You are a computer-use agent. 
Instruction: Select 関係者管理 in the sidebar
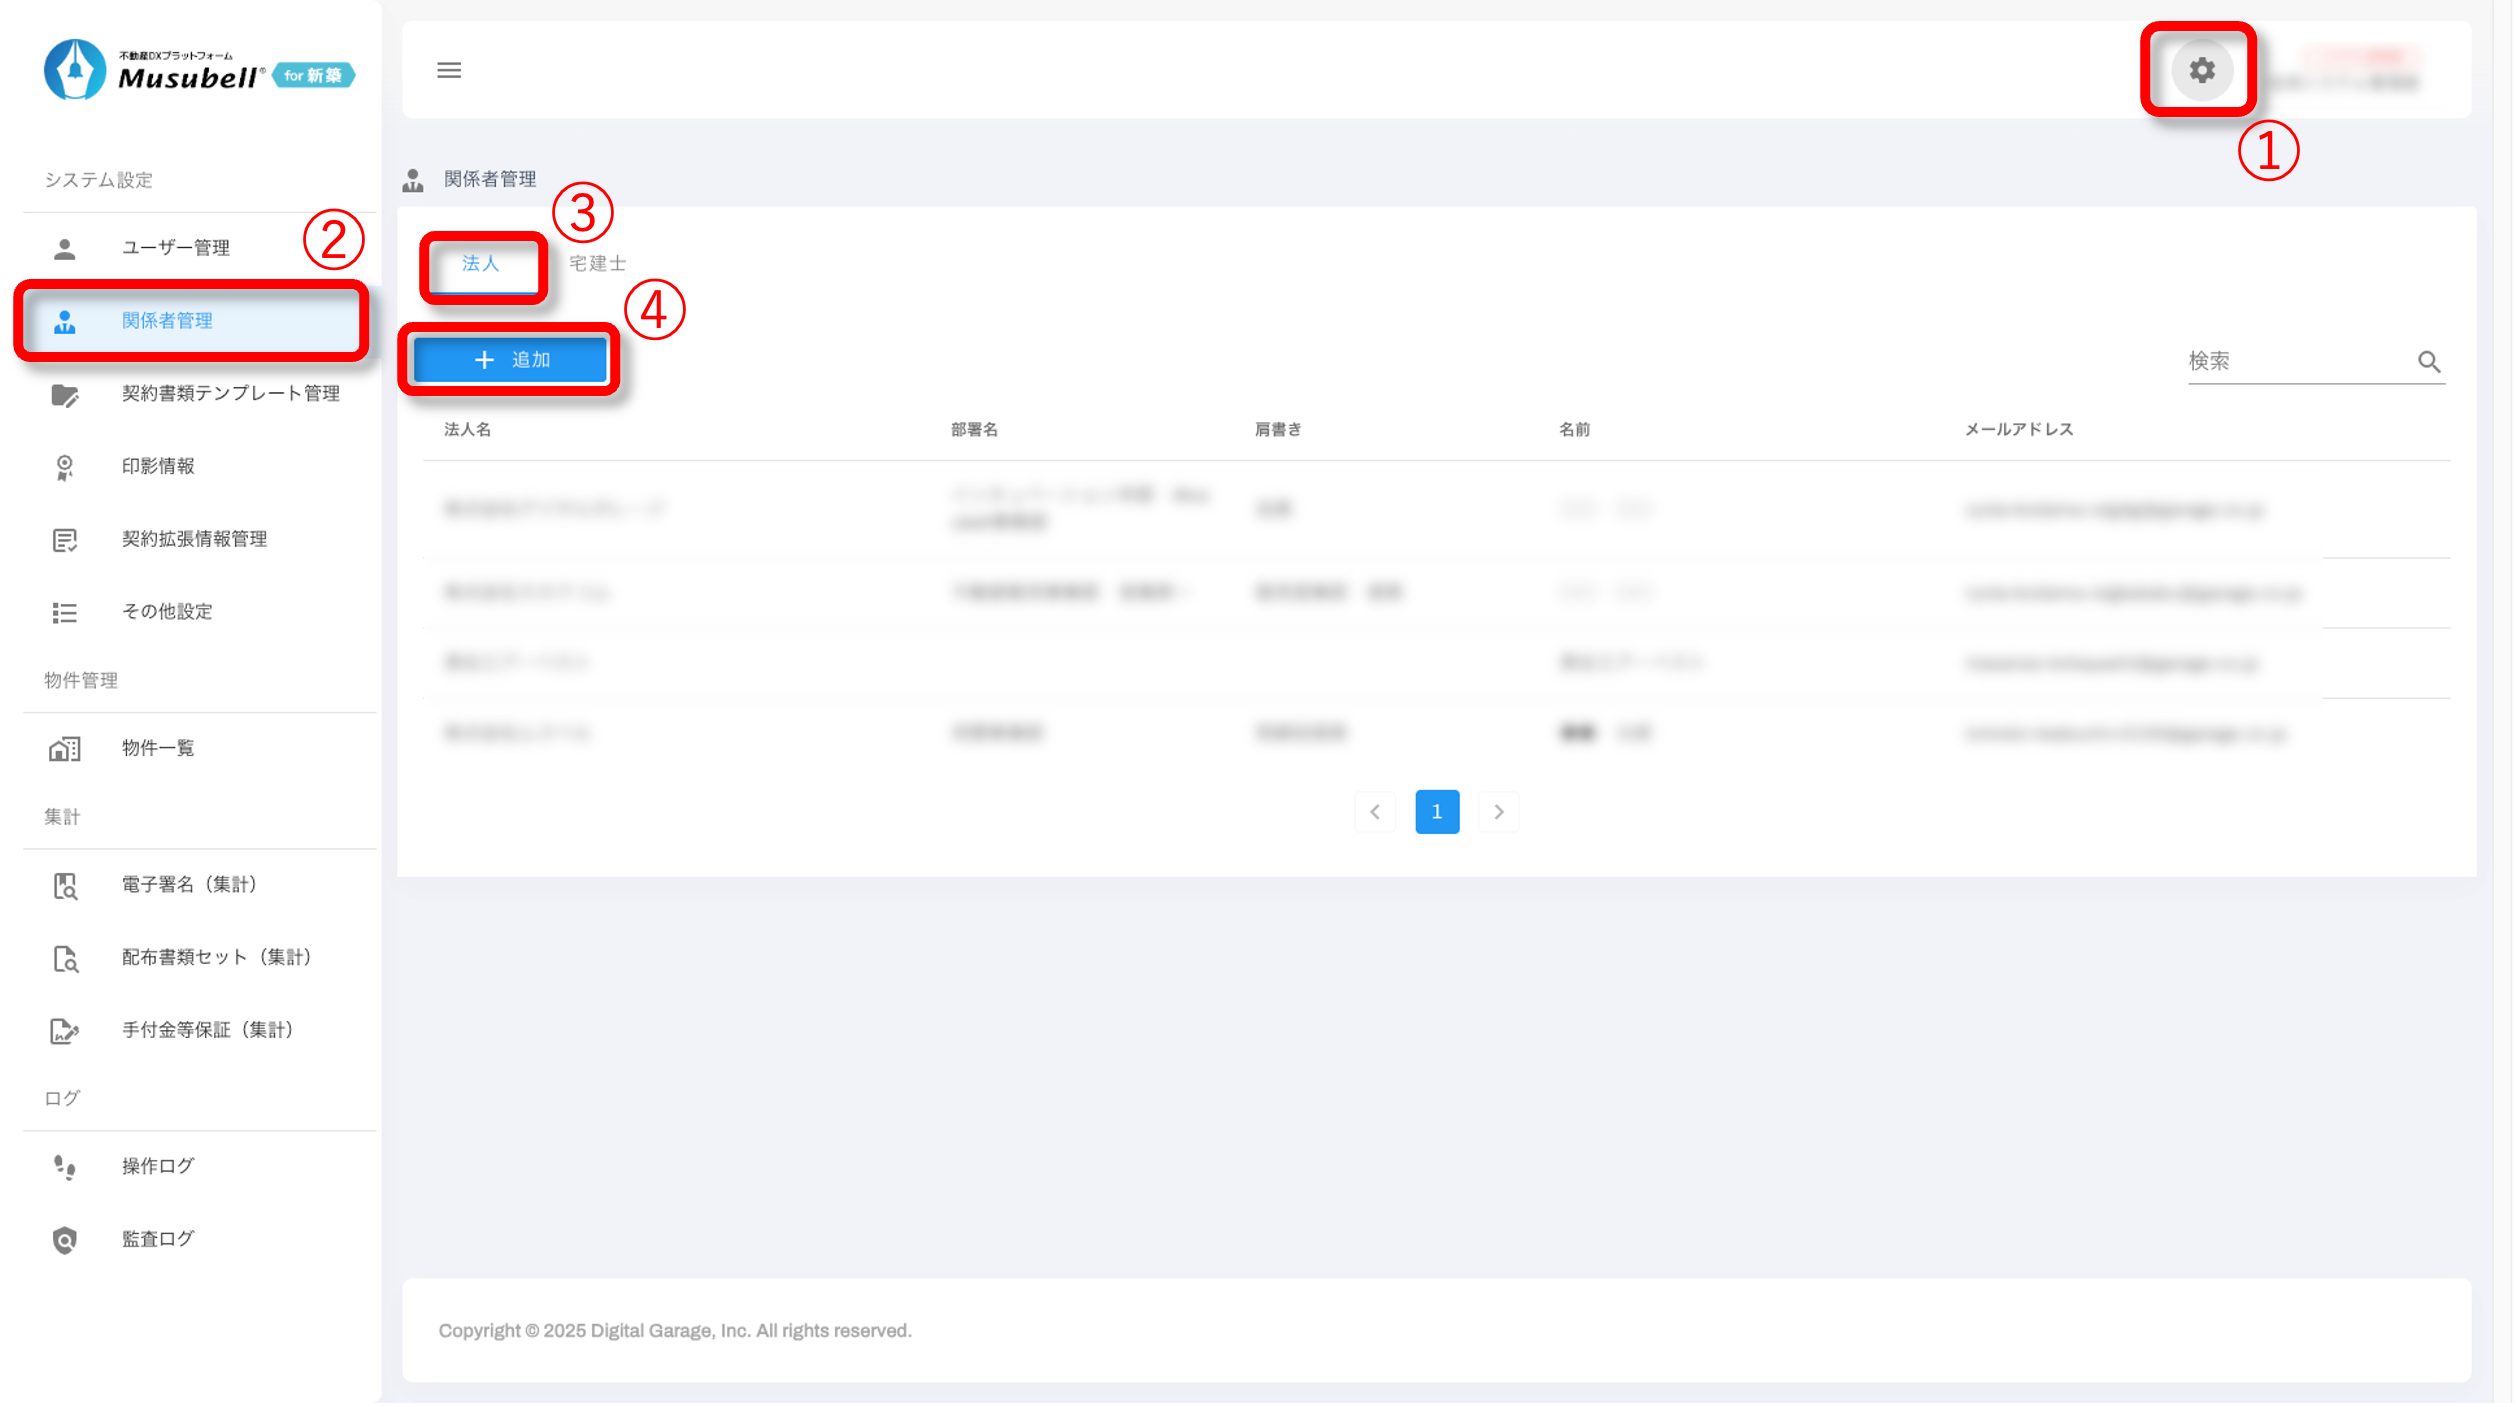[x=167, y=321]
